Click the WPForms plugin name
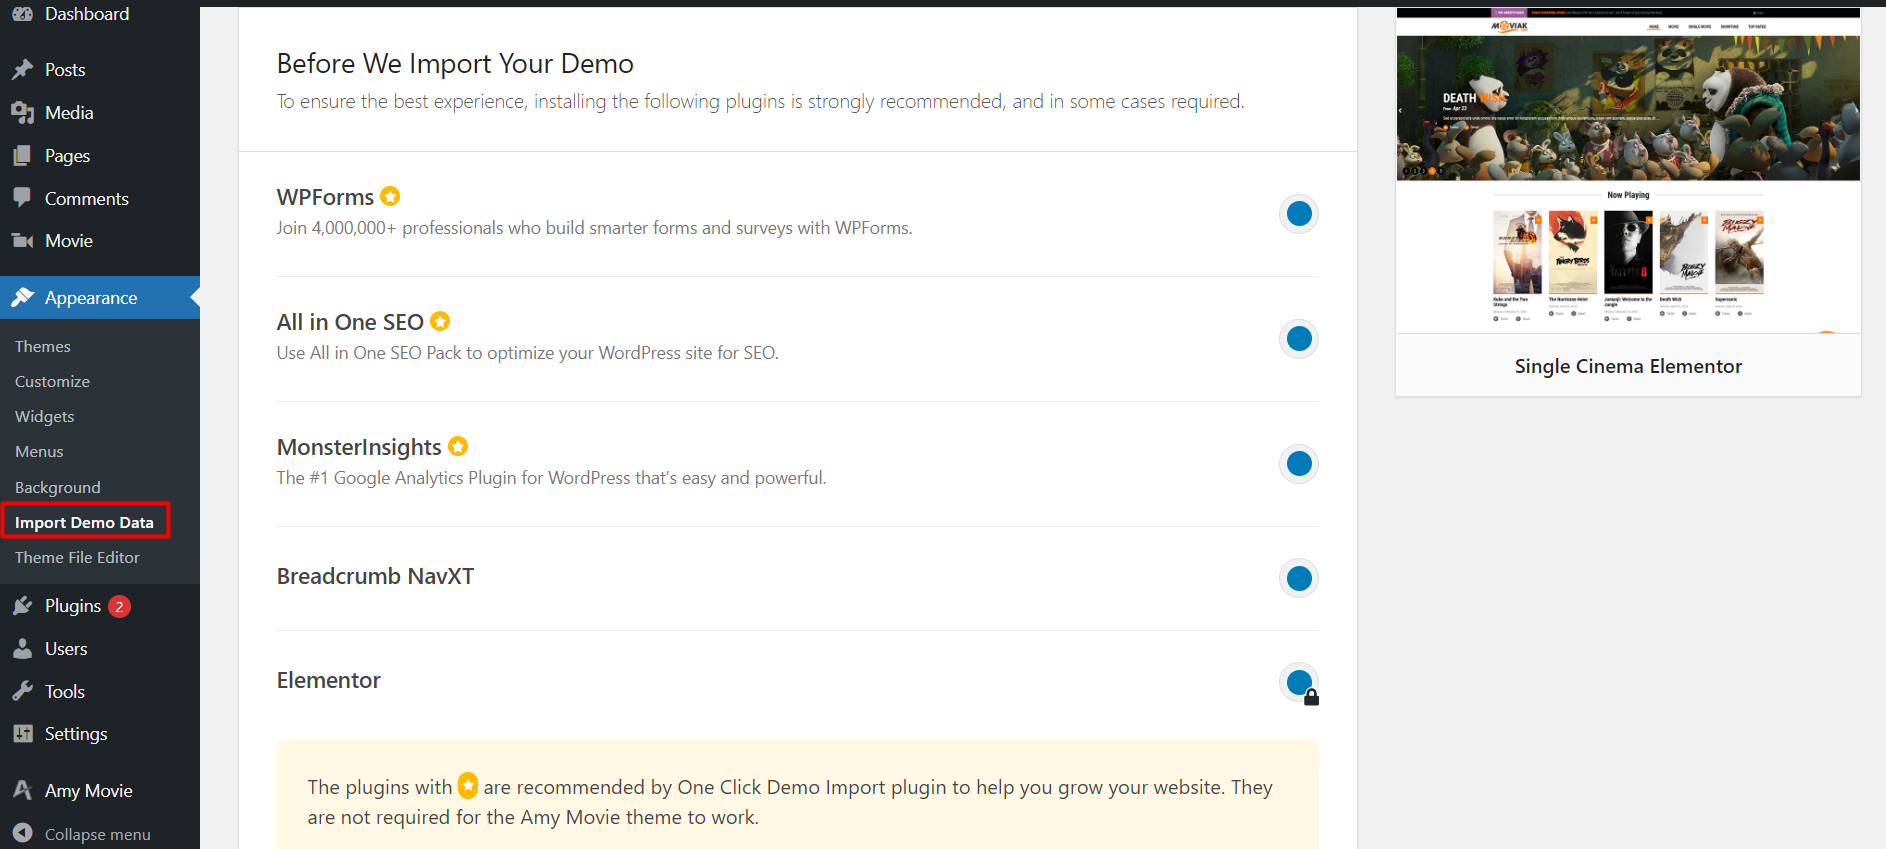1886x849 pixels. [325, 197]
